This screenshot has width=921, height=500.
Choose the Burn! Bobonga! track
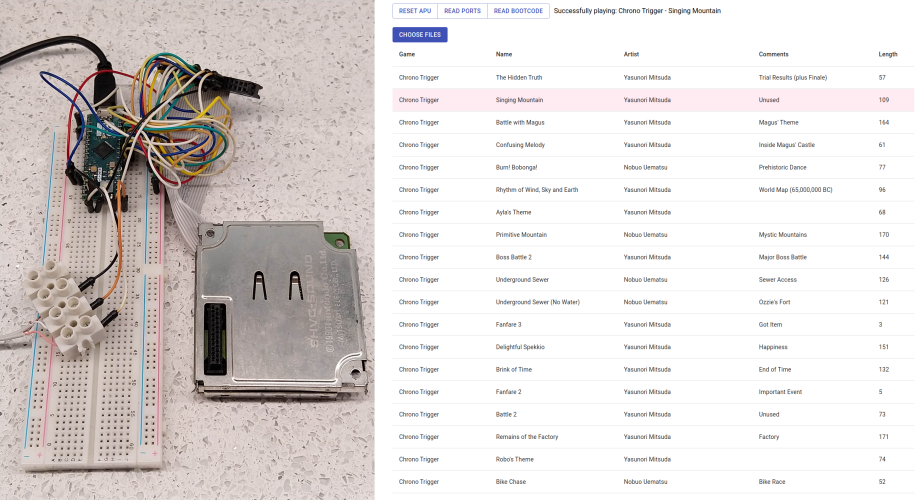517,167
